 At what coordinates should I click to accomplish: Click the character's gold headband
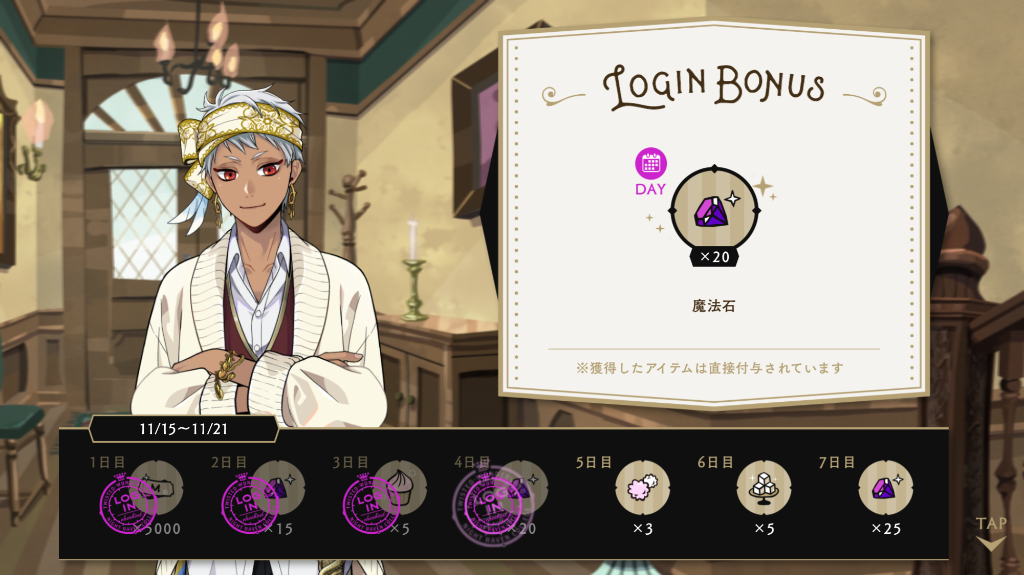(x=240, y=137)
